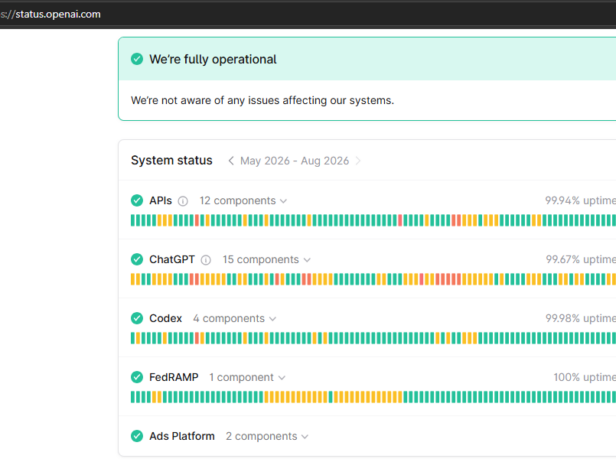616x462 pixels.
Task: Click the '100% uptime' value for FedRAMP
Action: 585,377
